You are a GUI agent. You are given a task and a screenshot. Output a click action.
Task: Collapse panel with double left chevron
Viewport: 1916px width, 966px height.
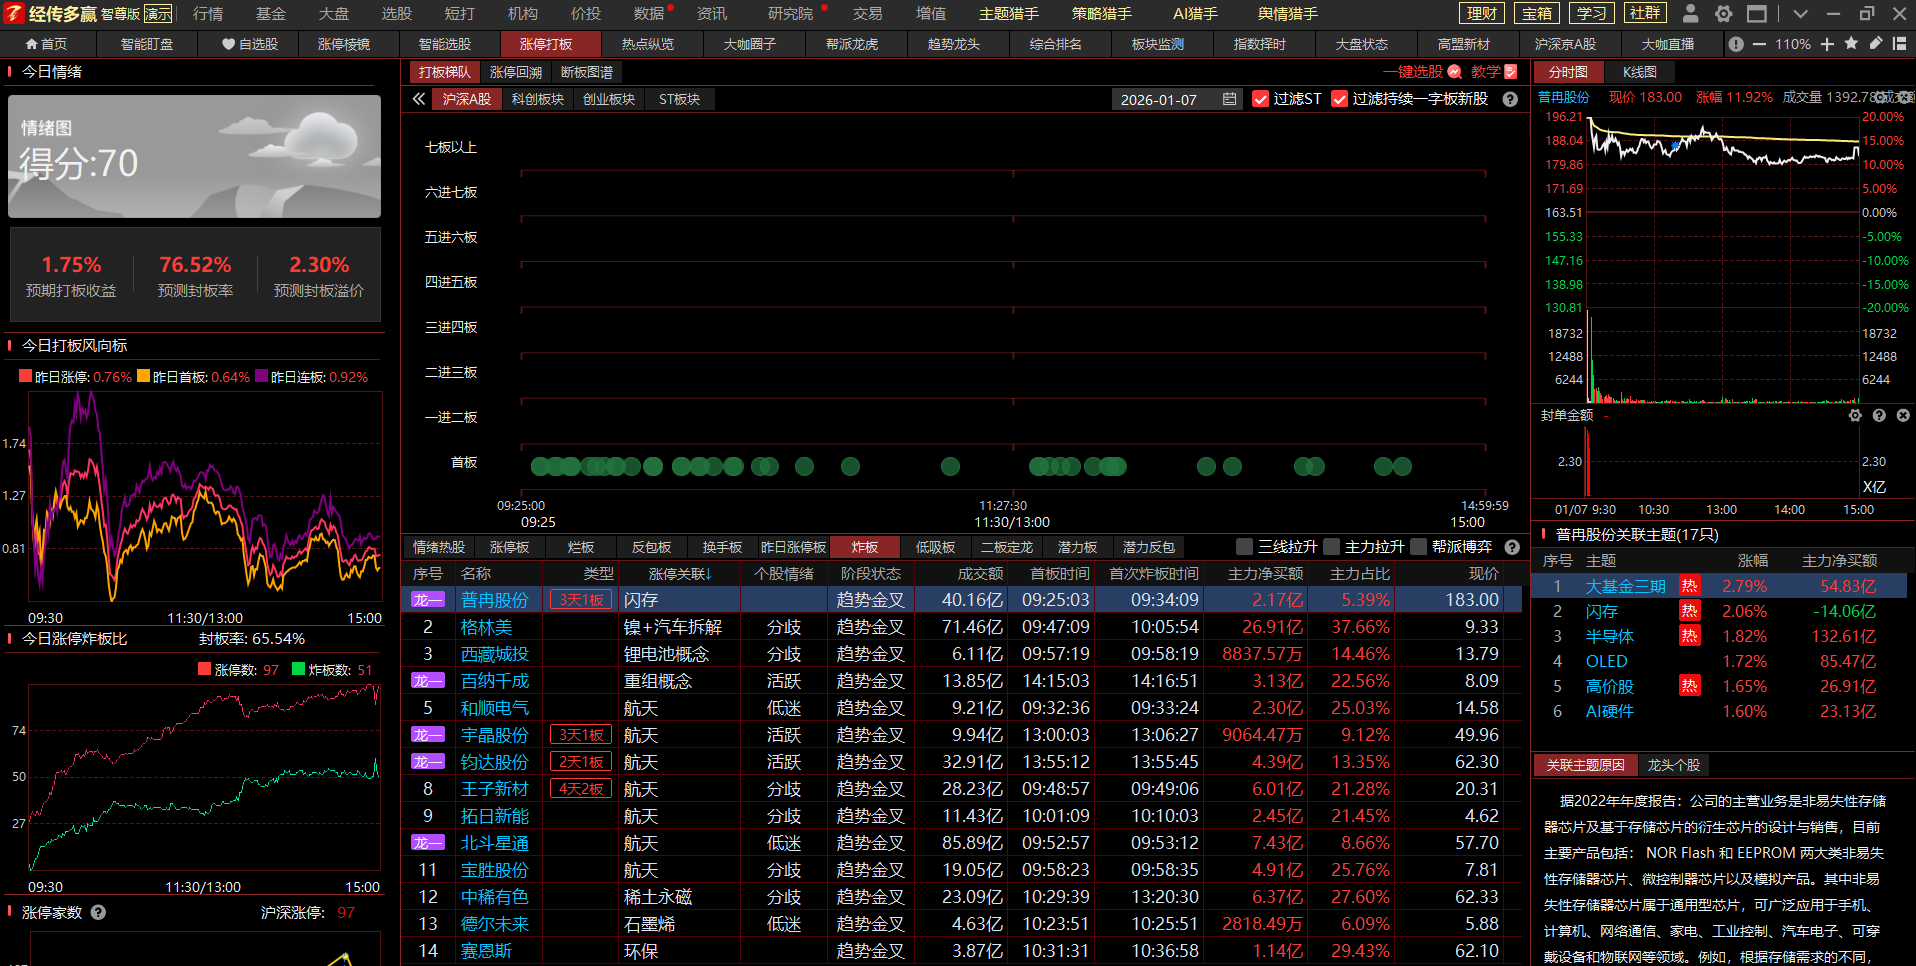pos(419,99)
